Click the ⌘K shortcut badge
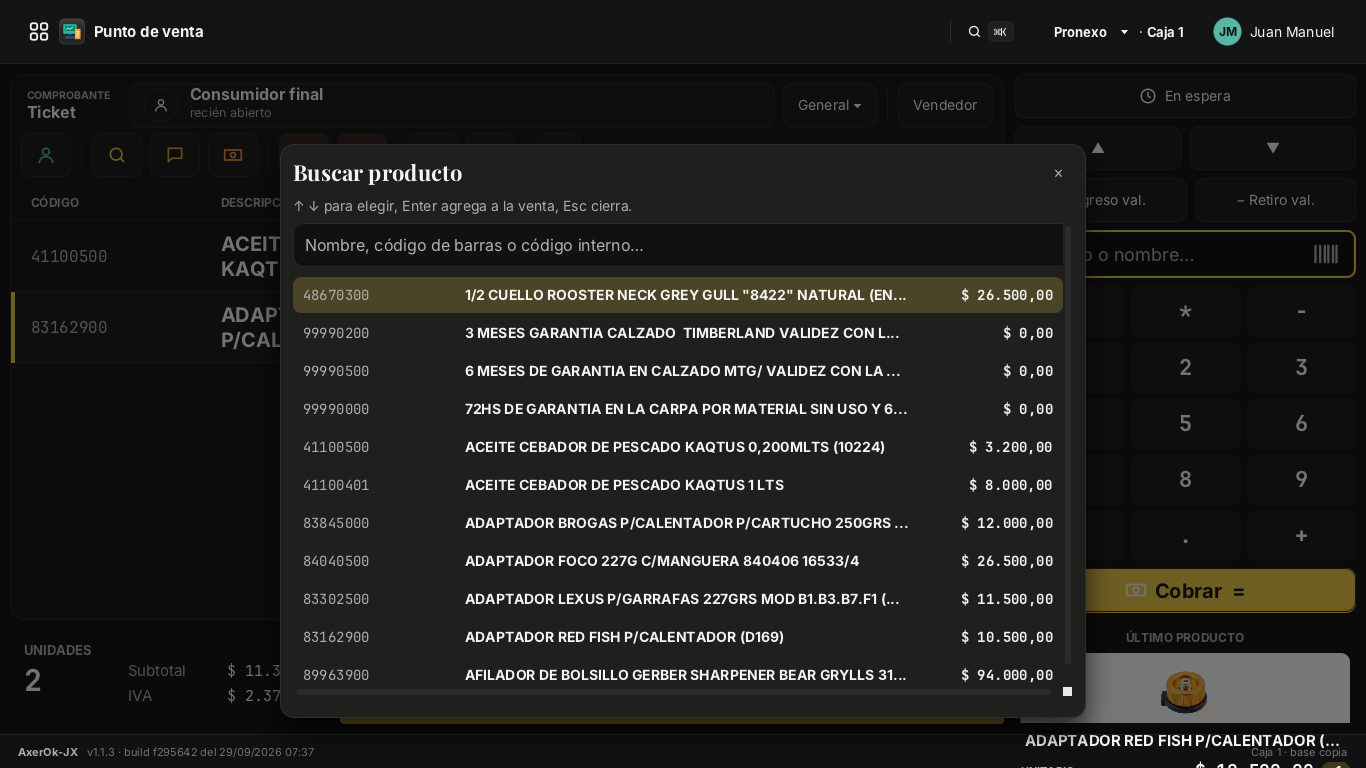The image size is (1366, 768). pyautogui.click(x=1000, y=32)
